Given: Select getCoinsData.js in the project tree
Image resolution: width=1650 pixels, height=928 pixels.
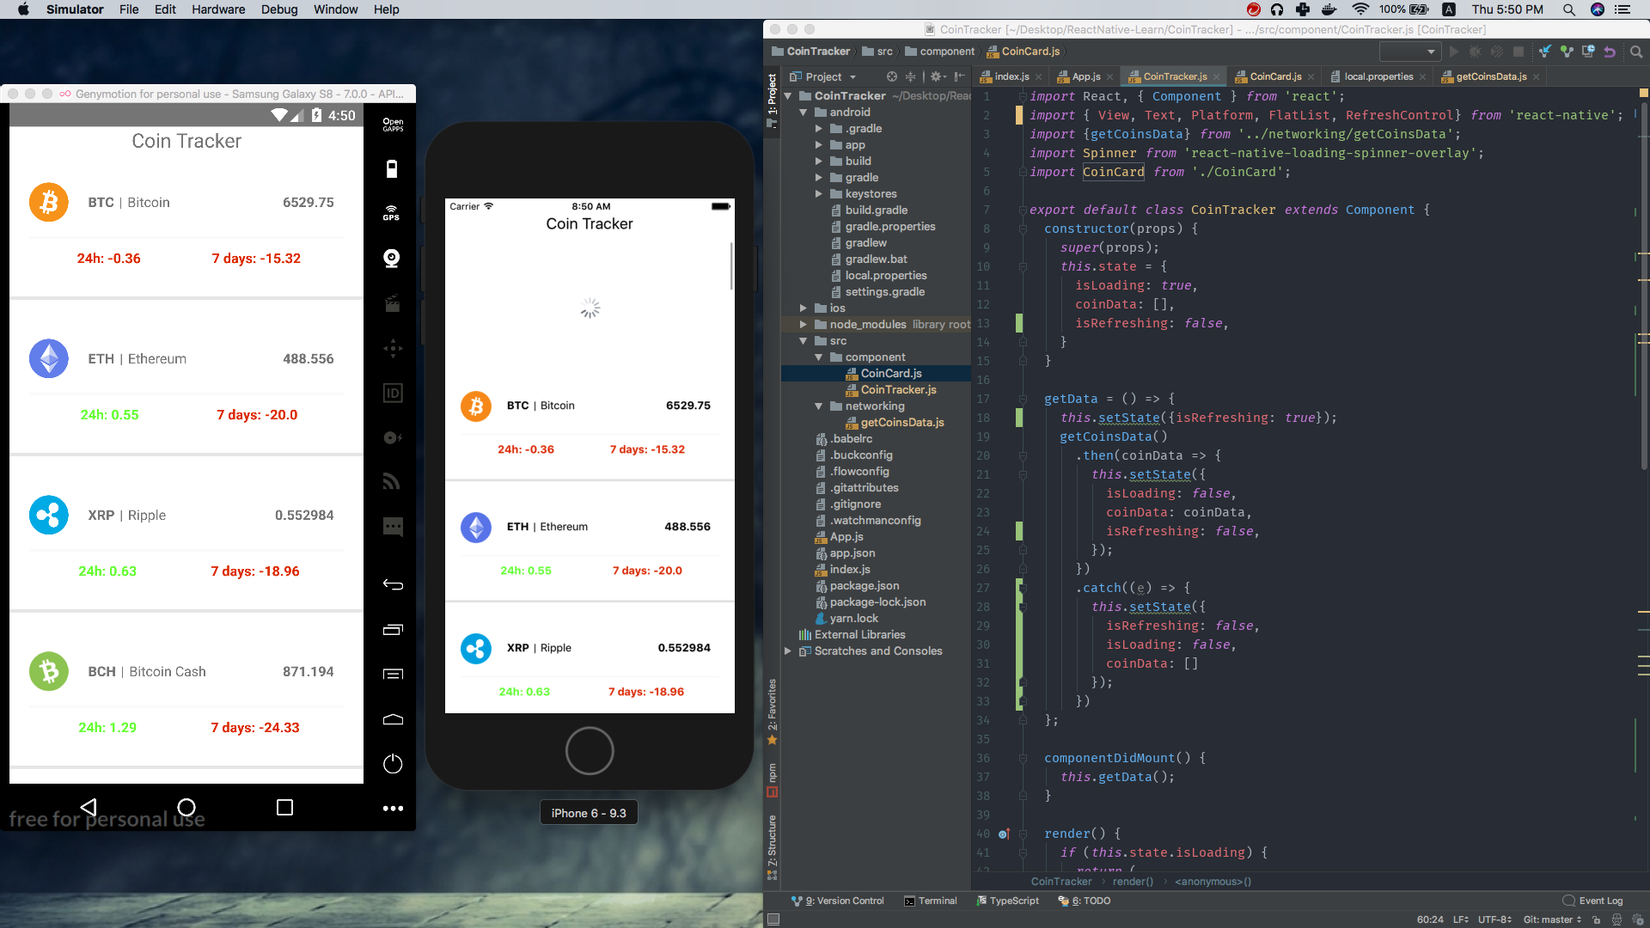Looking at the screenshot, I should (x=901, y=422).
